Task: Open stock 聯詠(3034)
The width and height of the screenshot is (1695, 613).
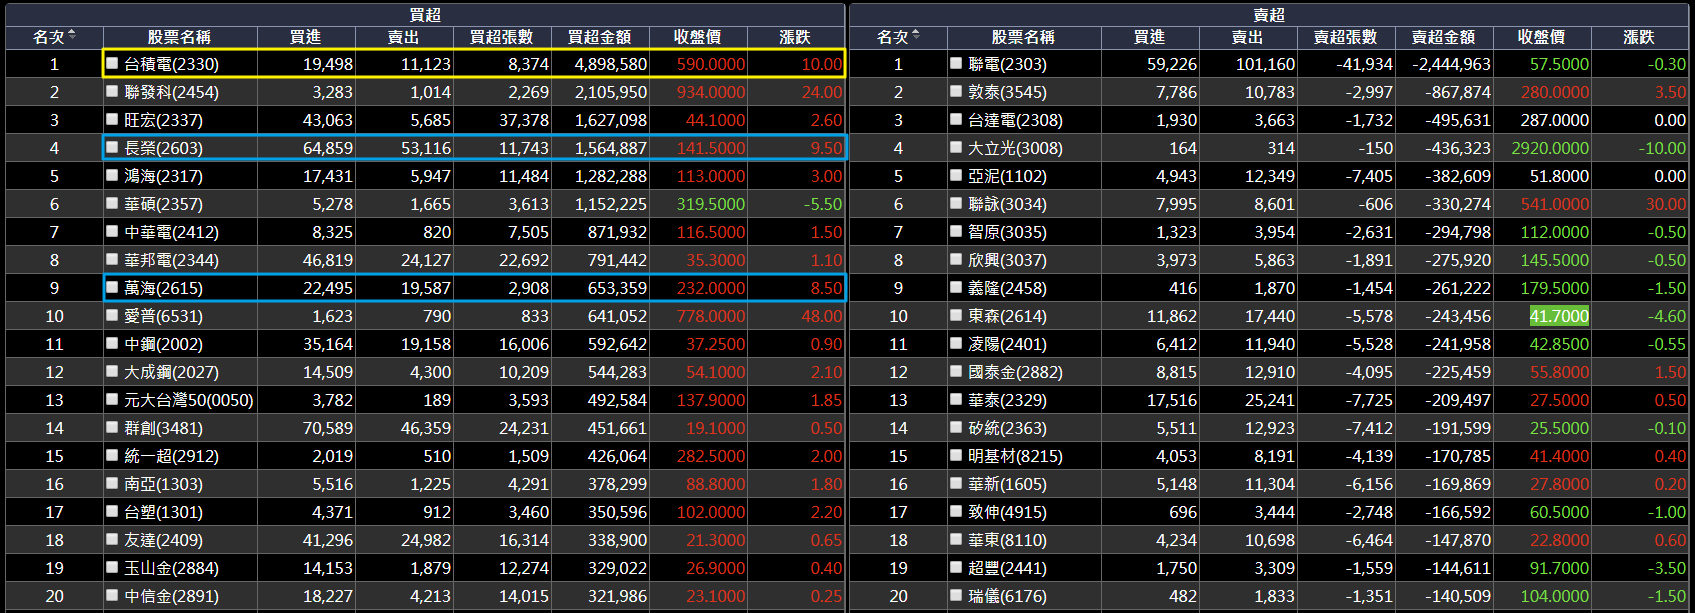Action: coord(1007,204)
